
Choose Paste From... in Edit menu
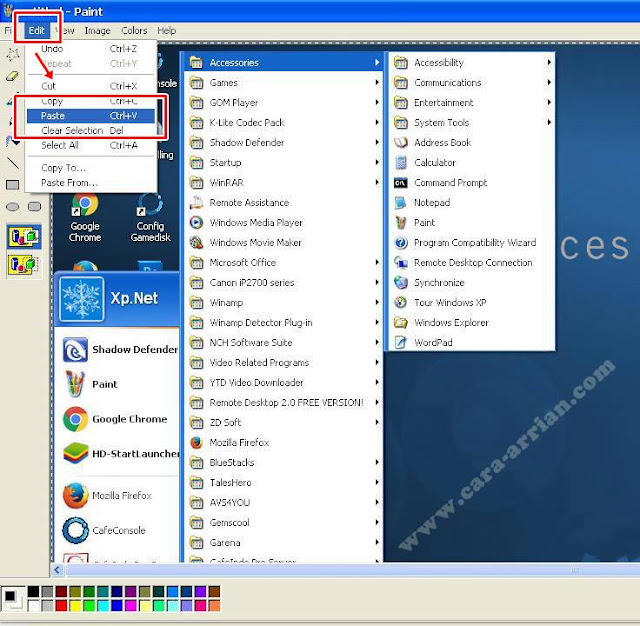click(91, 183)
